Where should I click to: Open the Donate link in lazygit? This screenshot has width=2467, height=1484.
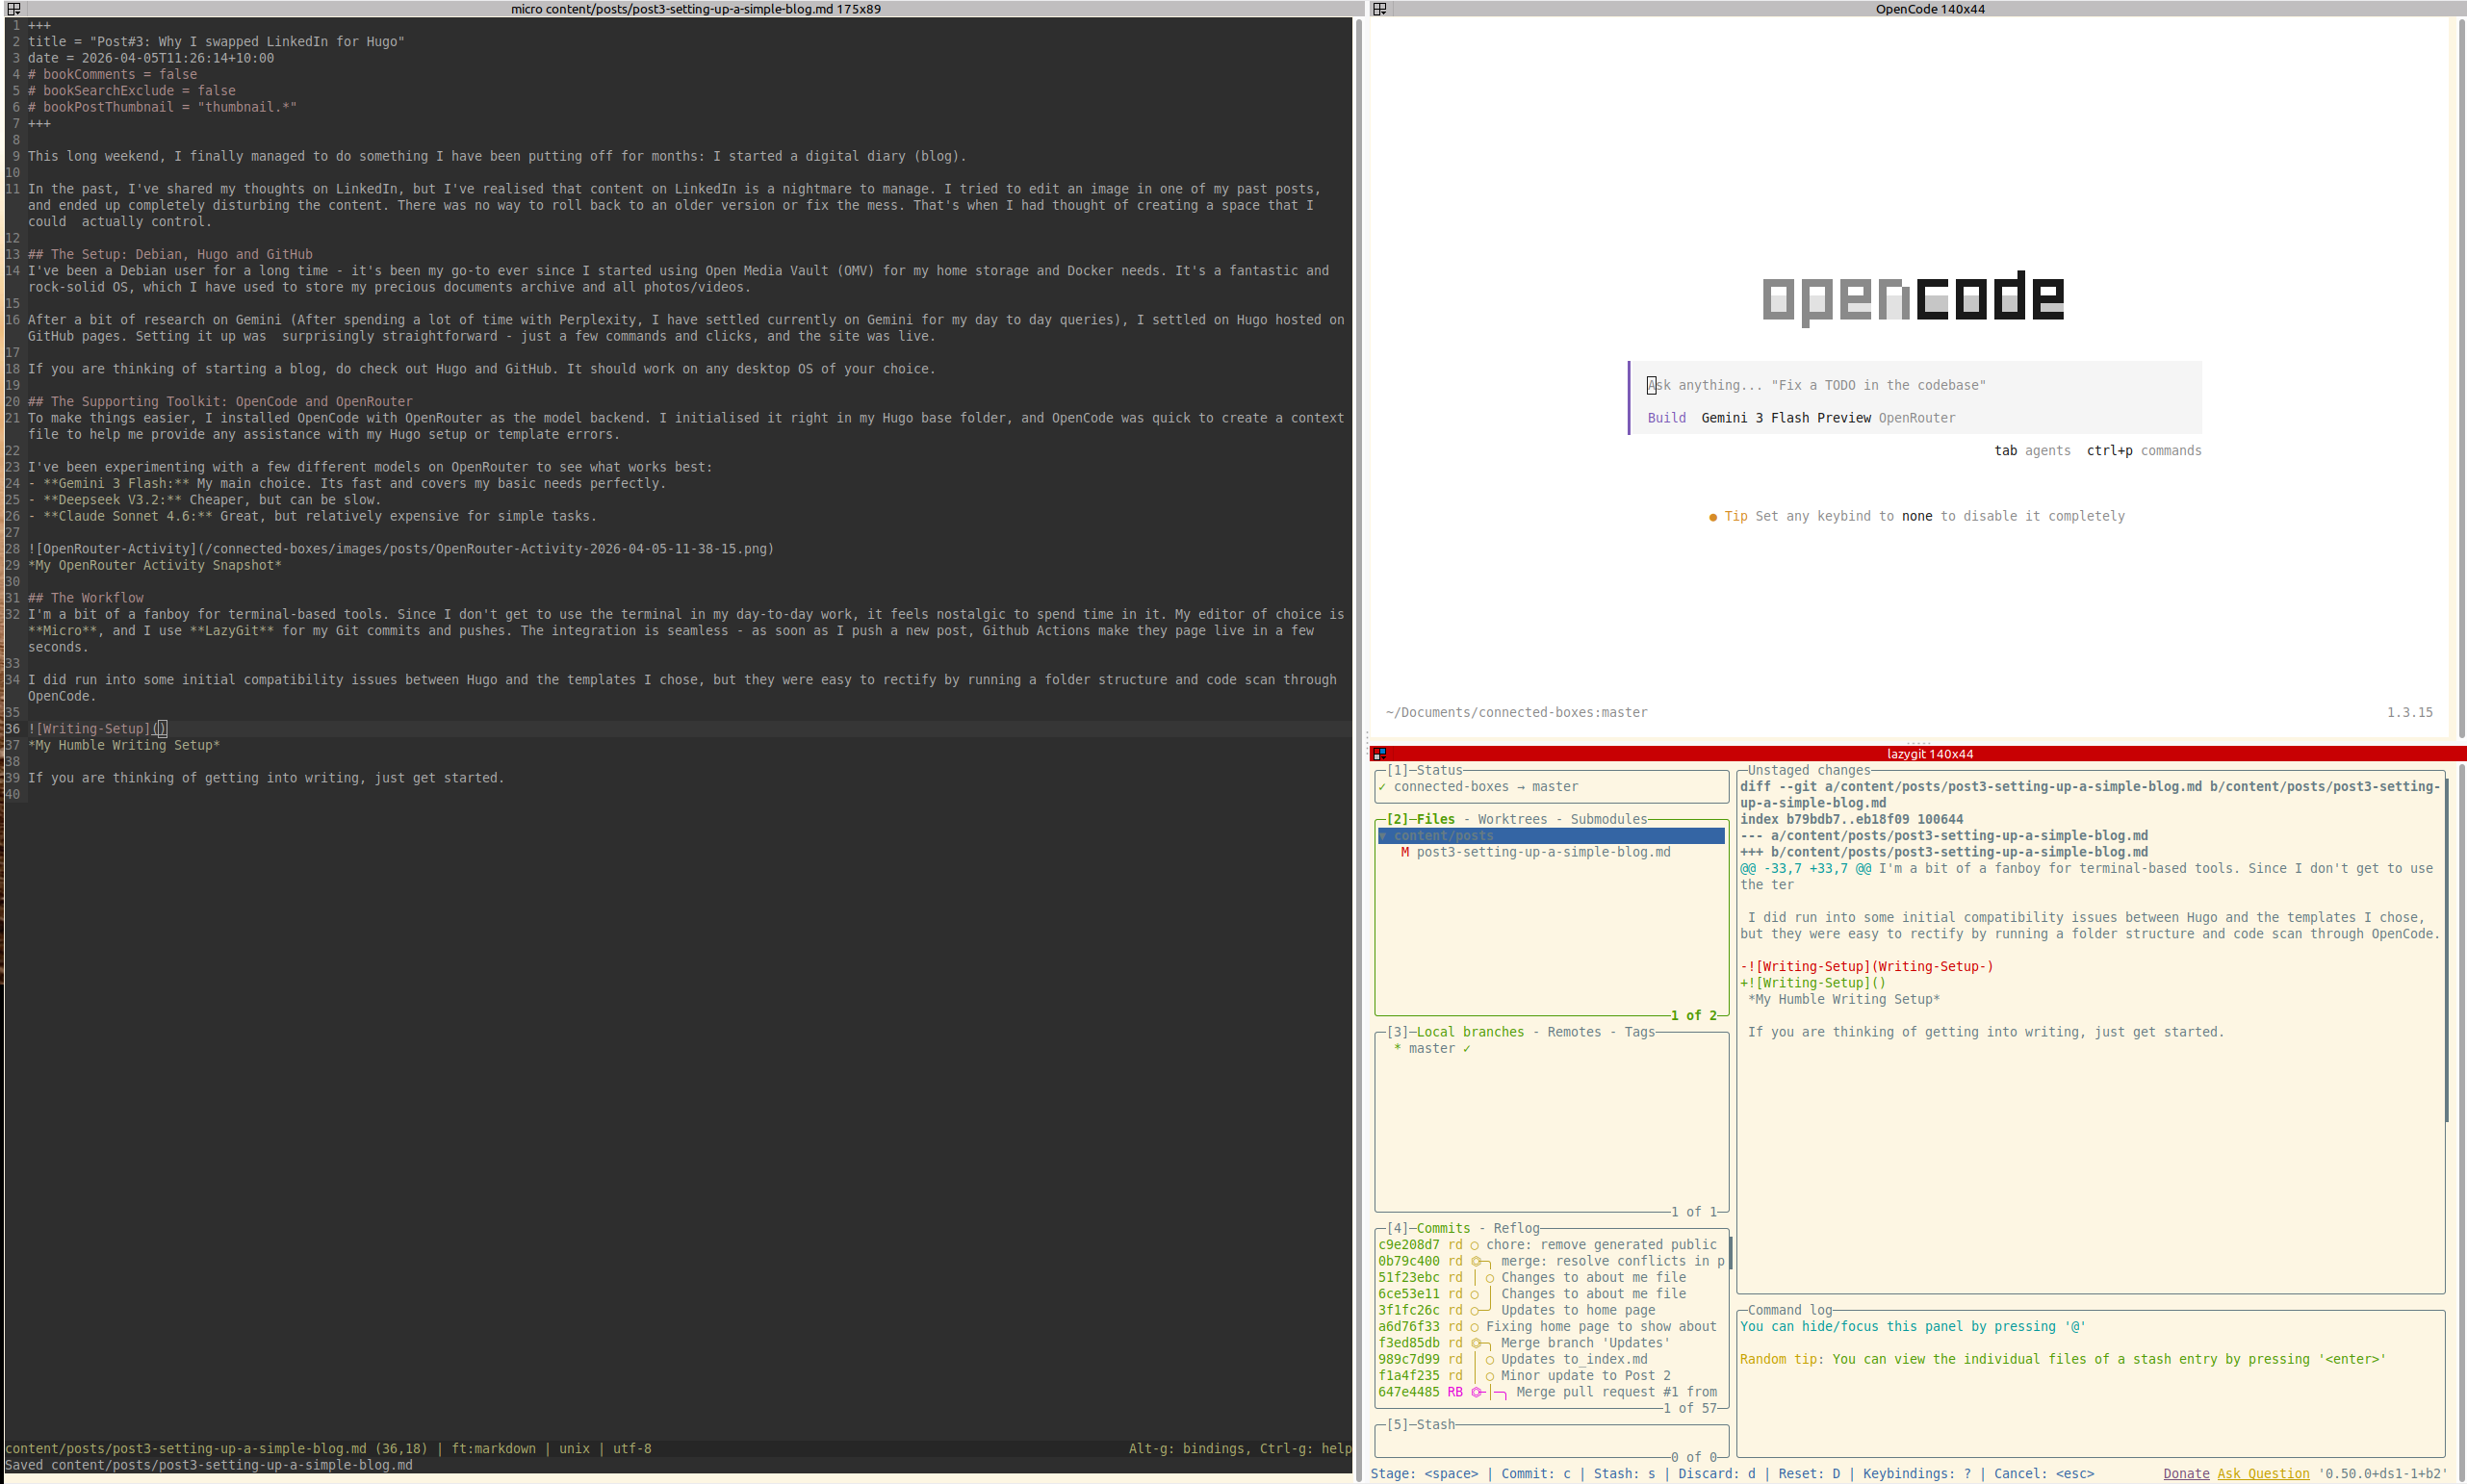point(2186,1473)
